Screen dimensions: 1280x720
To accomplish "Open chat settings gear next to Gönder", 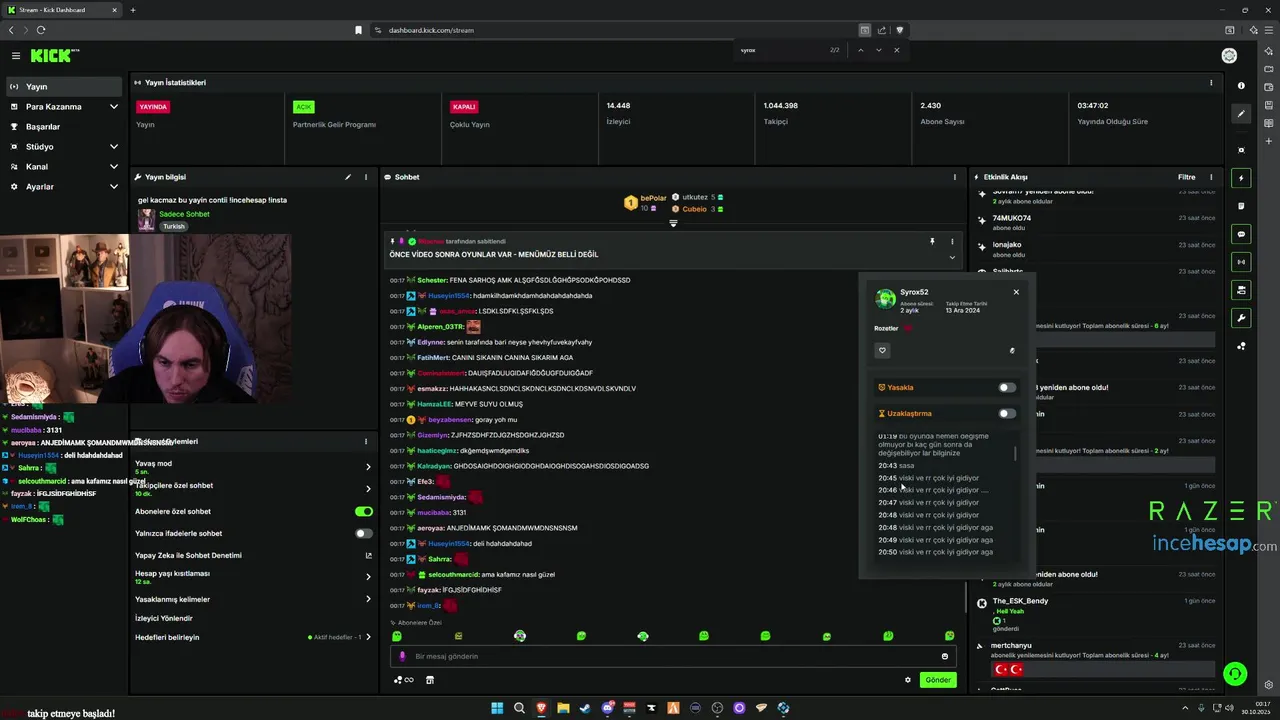I will pos(908,680).
